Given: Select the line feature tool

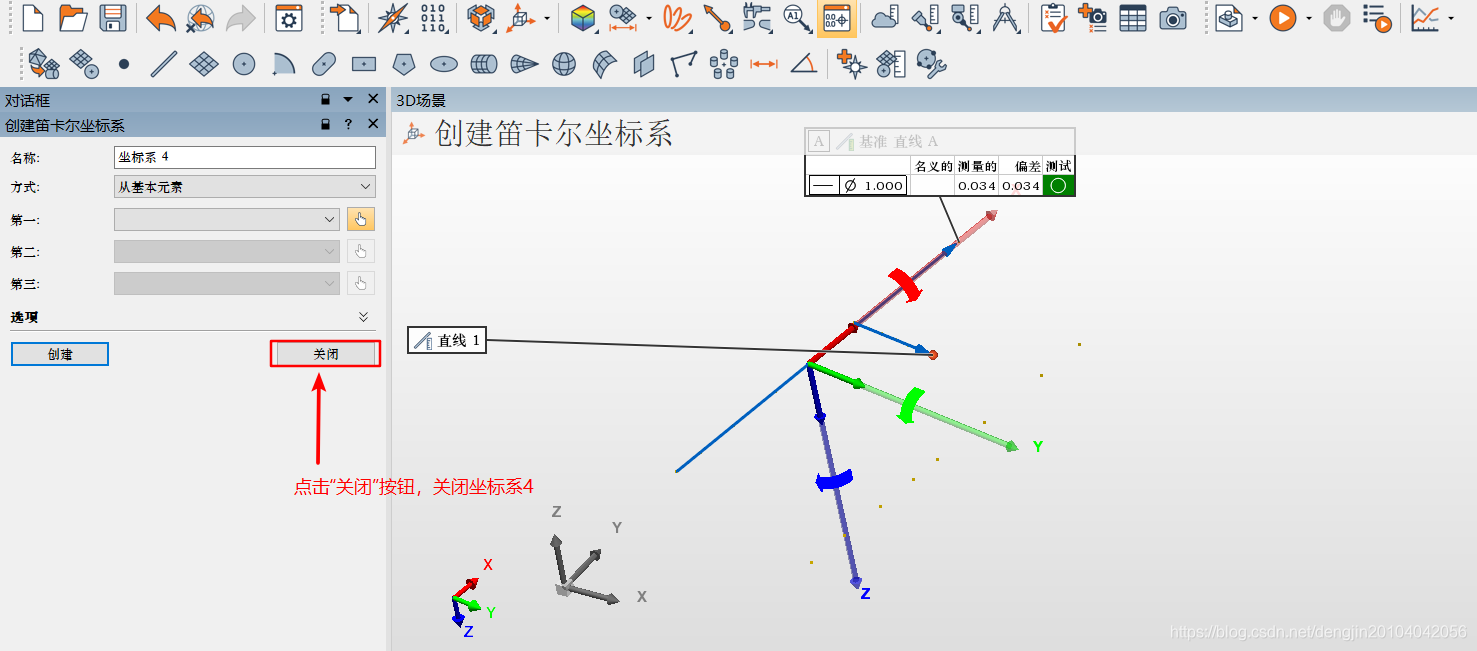Looking at the screenshot, I should (x=163, y=65).
